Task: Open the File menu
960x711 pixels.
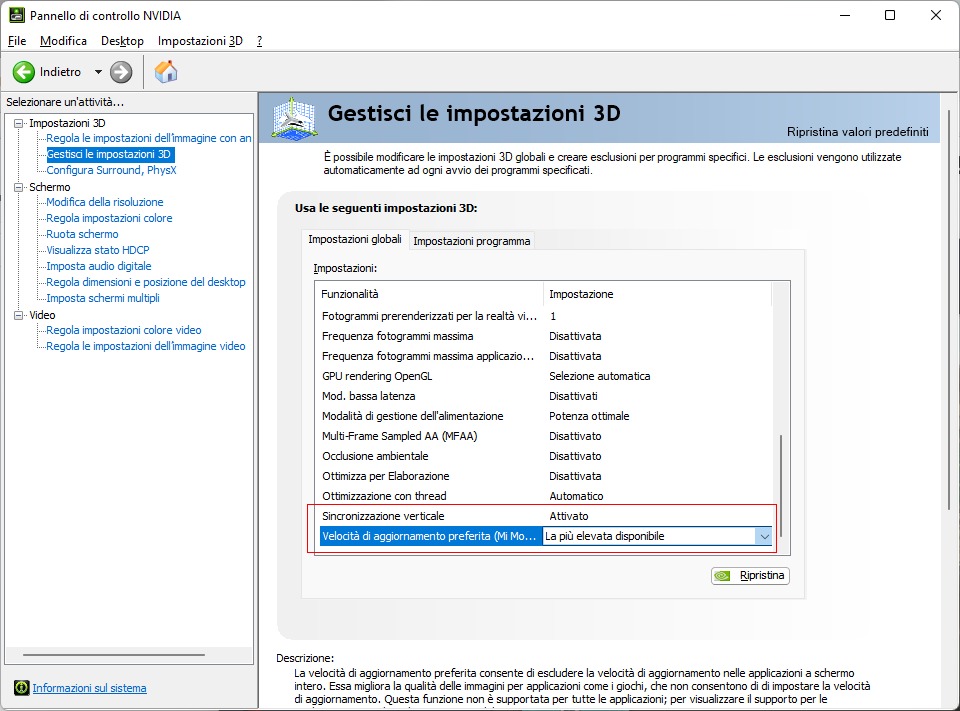Action: click(17, 41)
